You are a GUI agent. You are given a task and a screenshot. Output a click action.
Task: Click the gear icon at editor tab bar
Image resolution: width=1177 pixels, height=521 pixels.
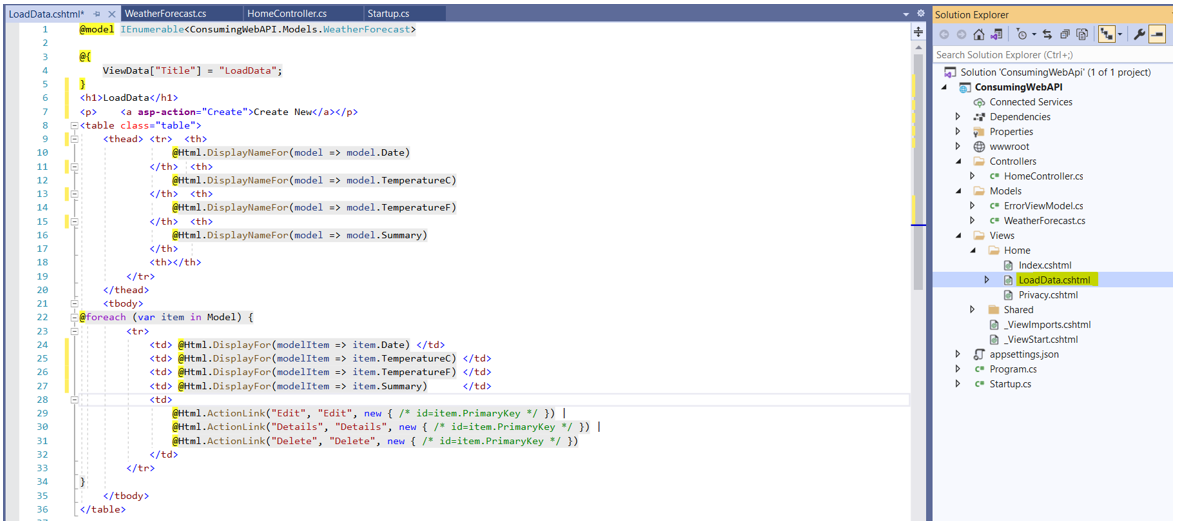click(x=920, y=14)
